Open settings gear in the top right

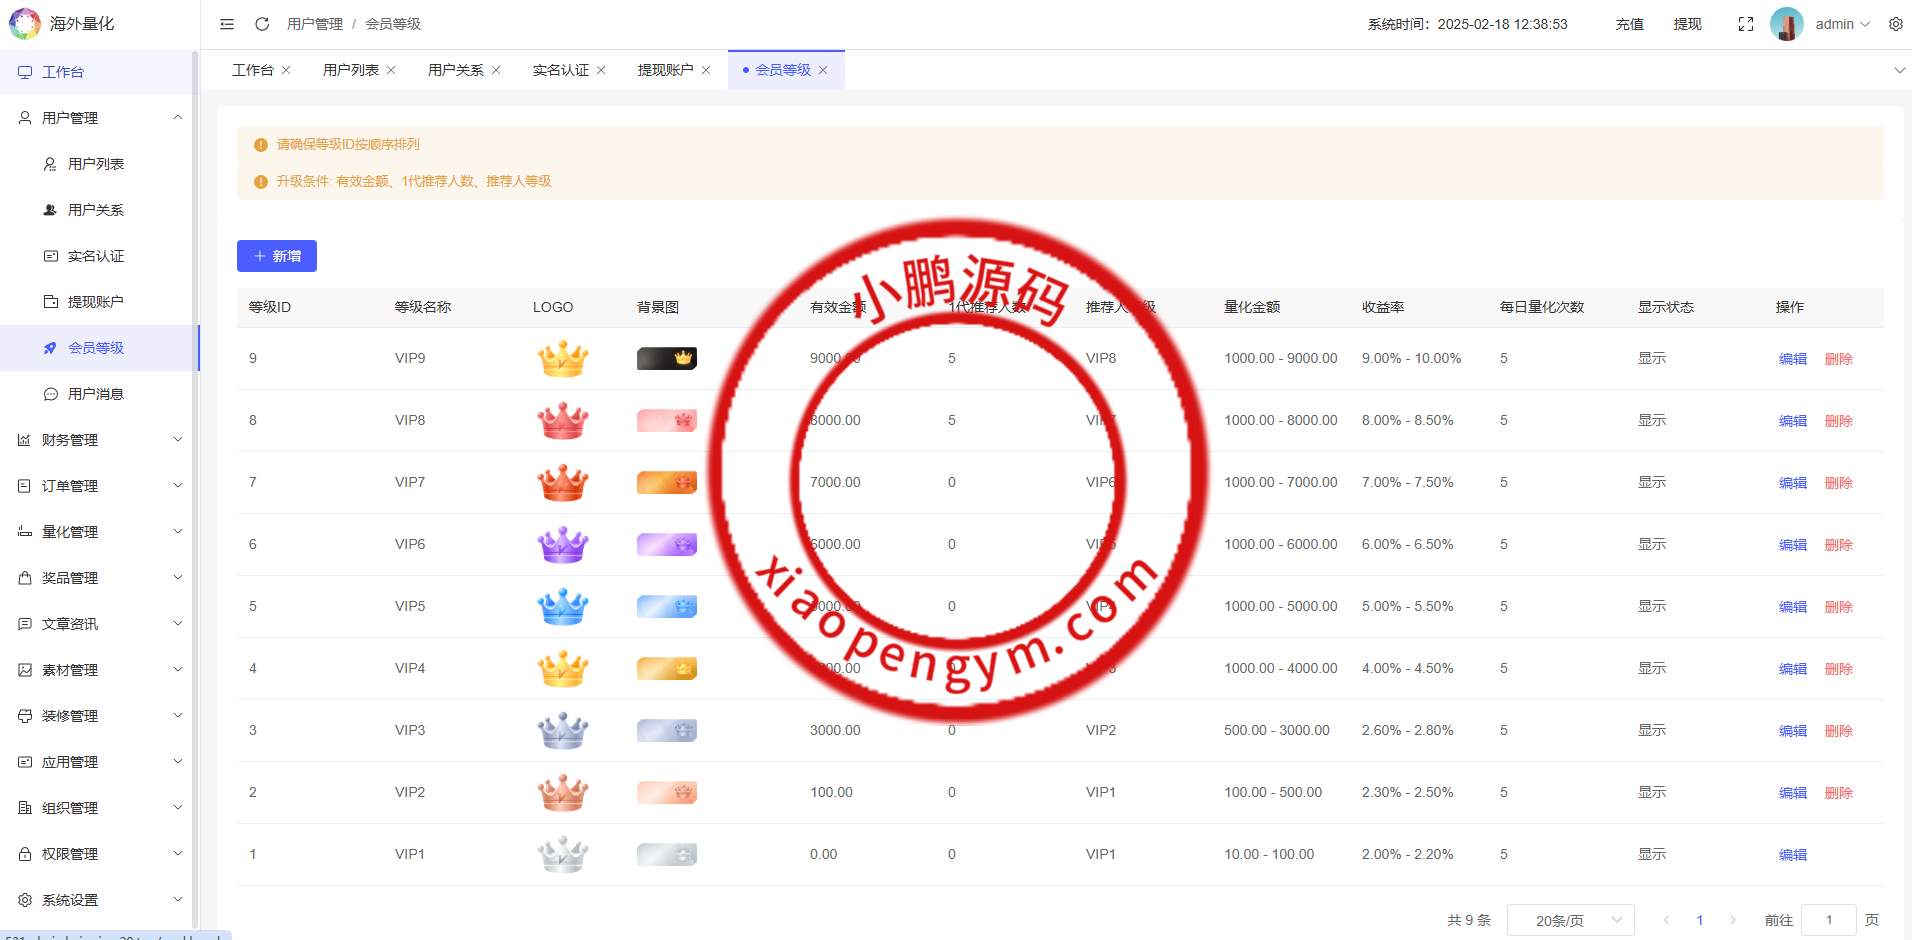click(x=1895, y=24)
